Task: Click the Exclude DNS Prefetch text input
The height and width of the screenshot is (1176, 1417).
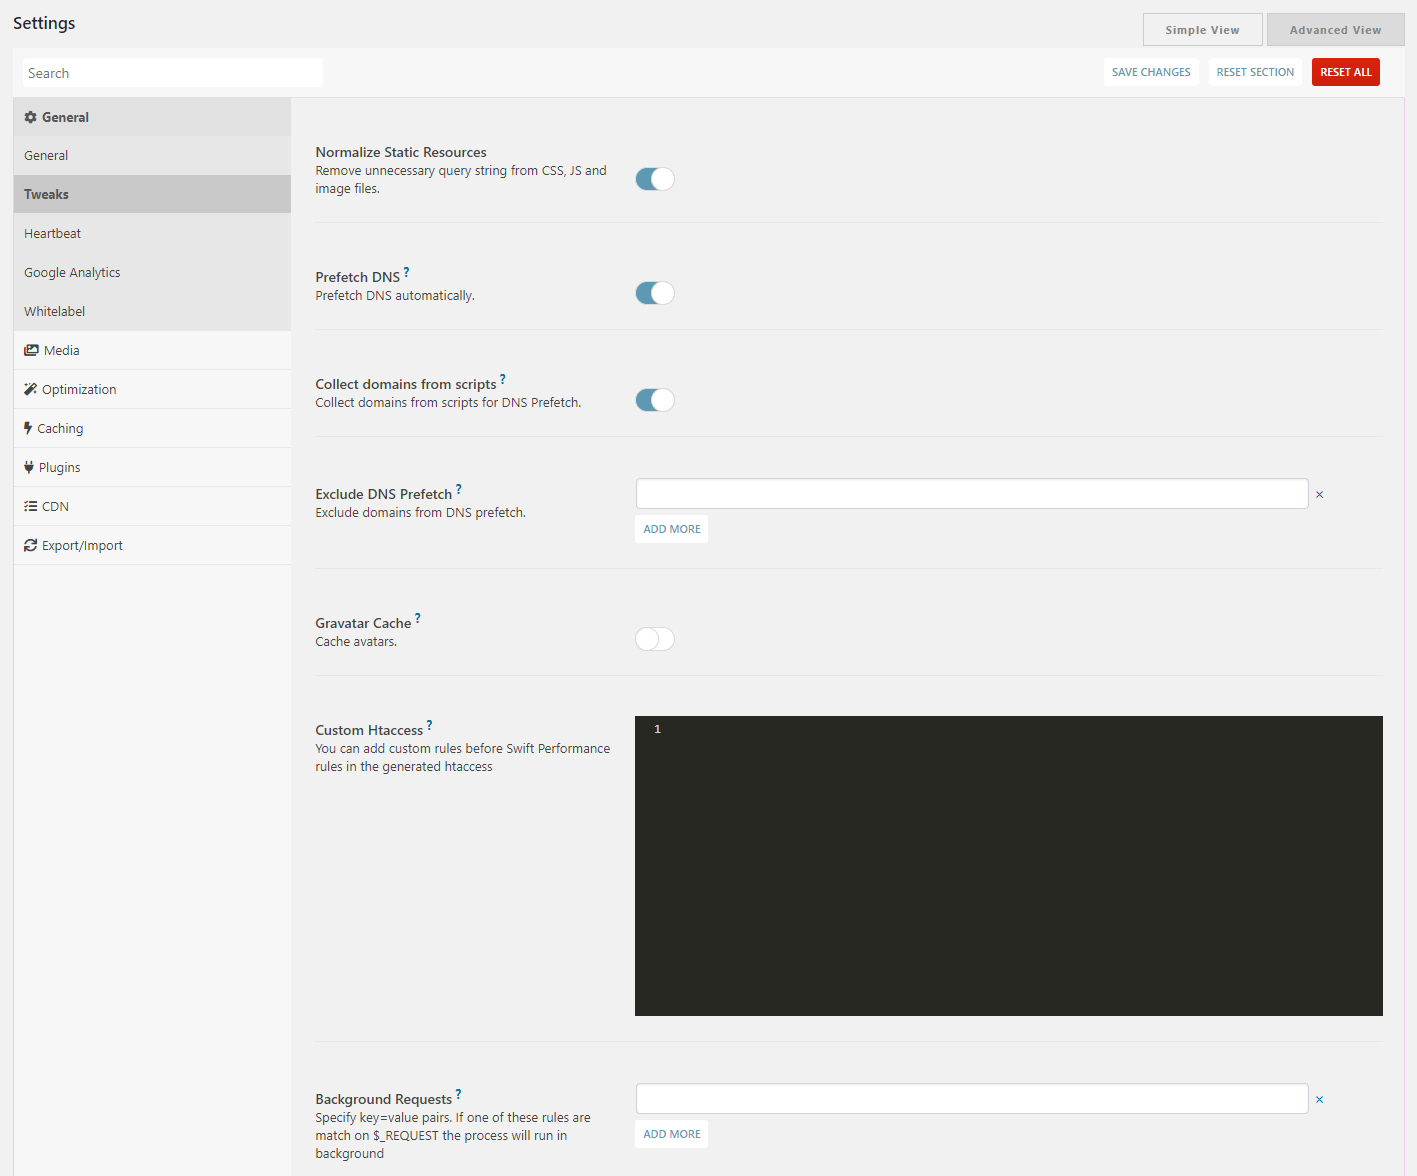Action: (x=972, y=494)
